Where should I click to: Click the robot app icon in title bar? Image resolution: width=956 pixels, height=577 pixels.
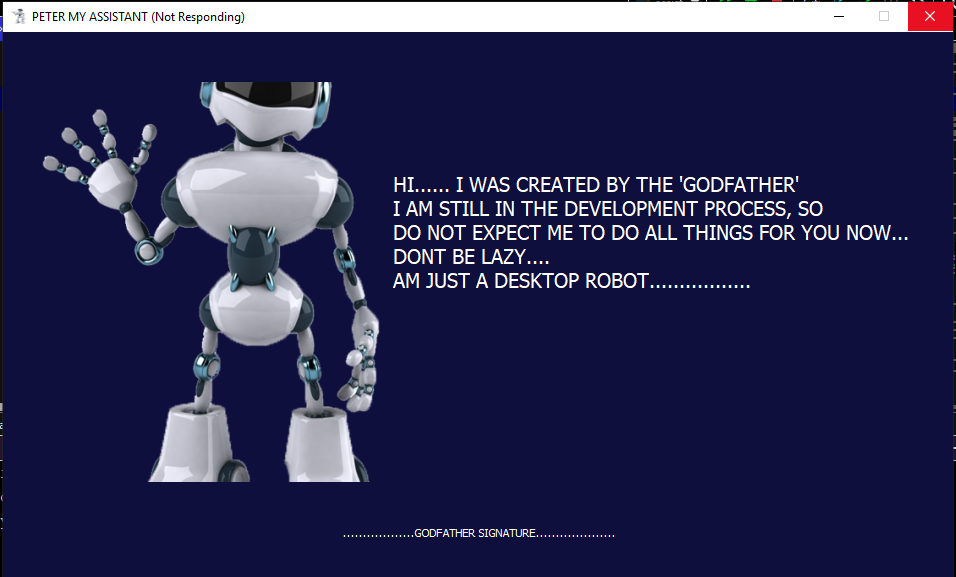tap(17, 16)
